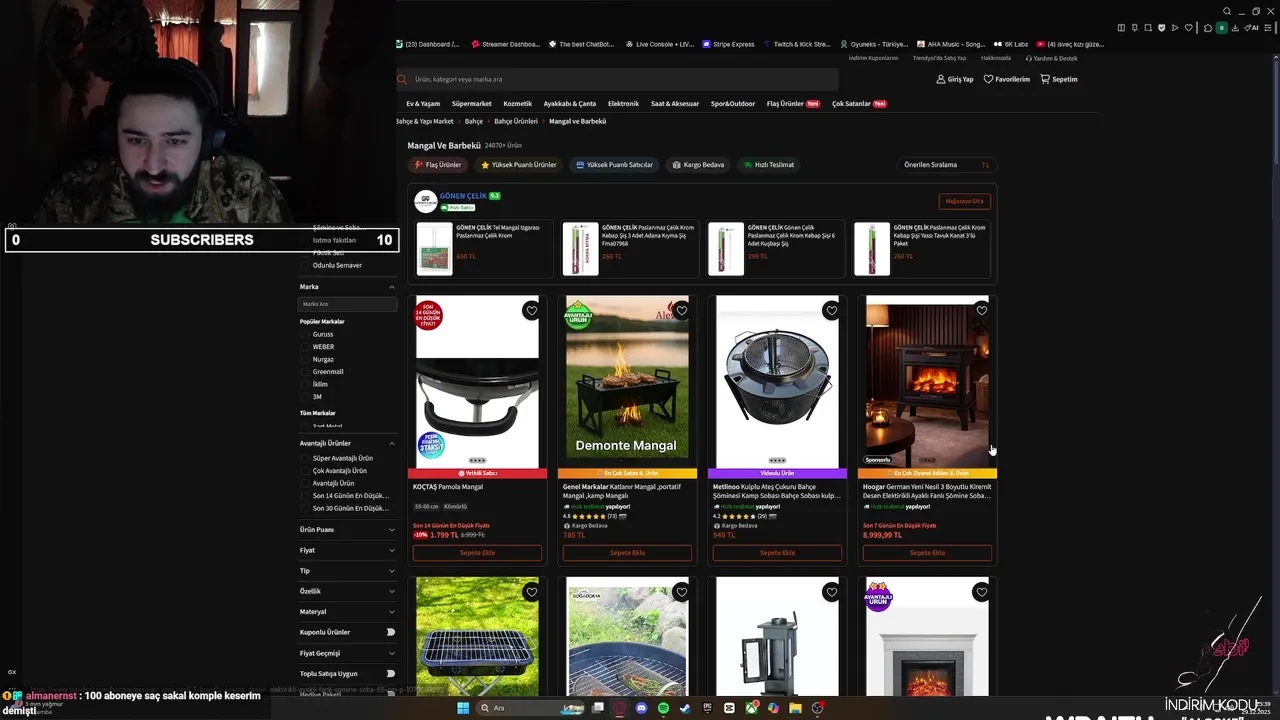Open Epic Games launcher from taskbar
The height and width of the screenshot is (720, 1280).
pyautogui.click(x=707, y=708)
